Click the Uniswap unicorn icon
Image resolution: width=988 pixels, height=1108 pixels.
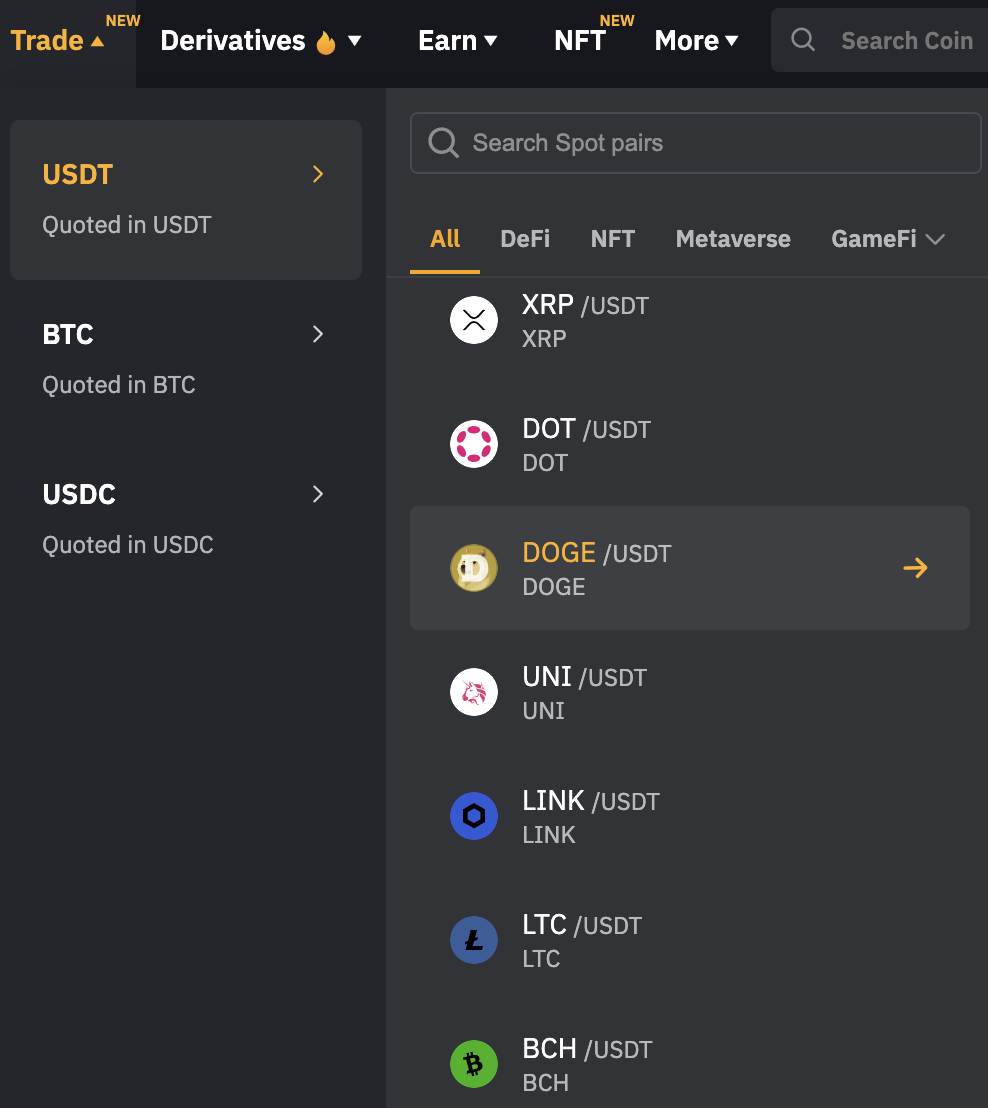click(x=474, y=692)
